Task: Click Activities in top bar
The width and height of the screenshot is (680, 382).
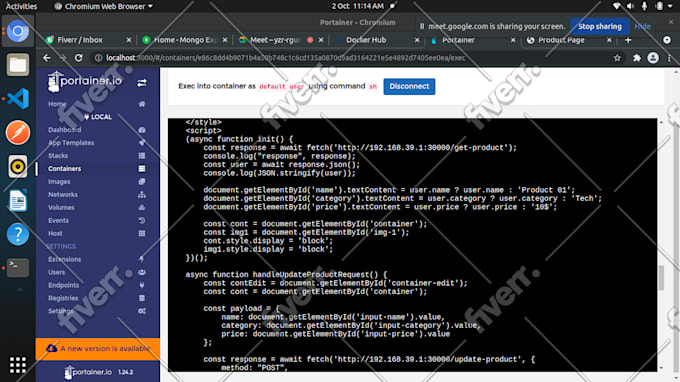Action: tap(21, 6)
